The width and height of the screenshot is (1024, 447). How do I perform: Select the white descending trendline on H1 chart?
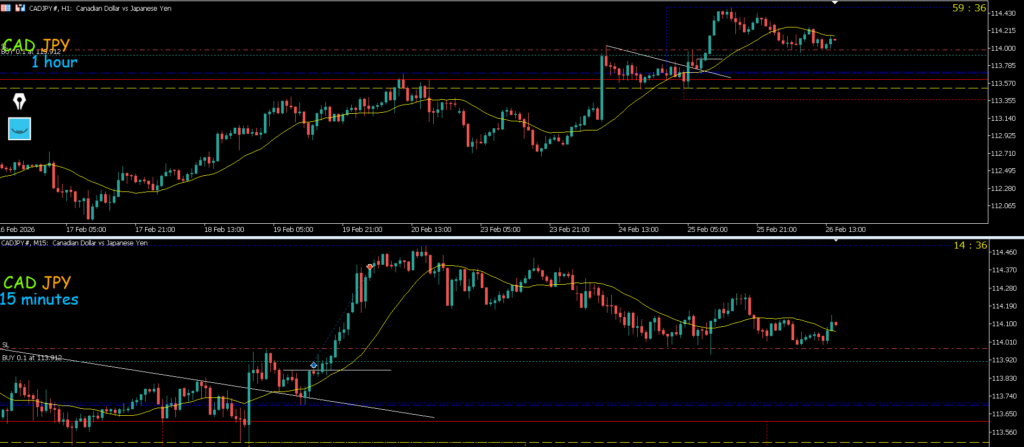tap(668, 61)
